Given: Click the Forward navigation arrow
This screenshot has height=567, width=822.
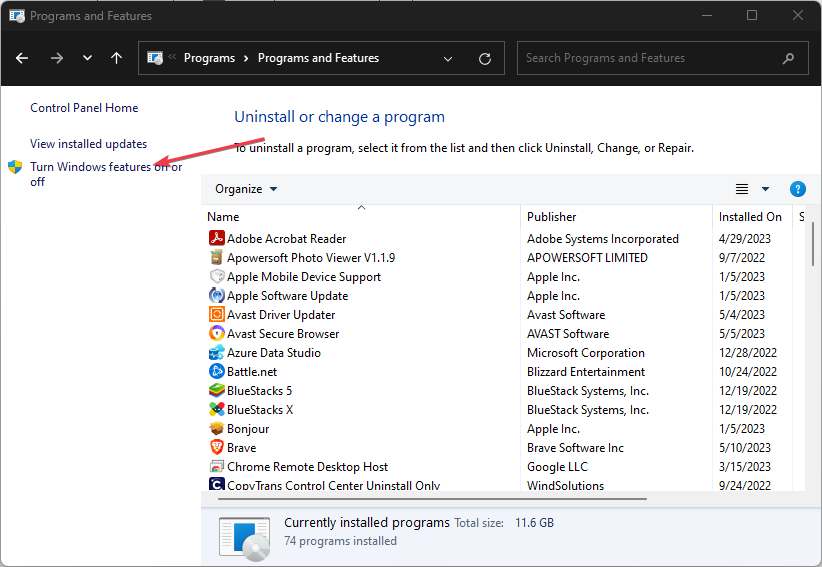Looking at the screenshot, I should (x=57, y=58).
